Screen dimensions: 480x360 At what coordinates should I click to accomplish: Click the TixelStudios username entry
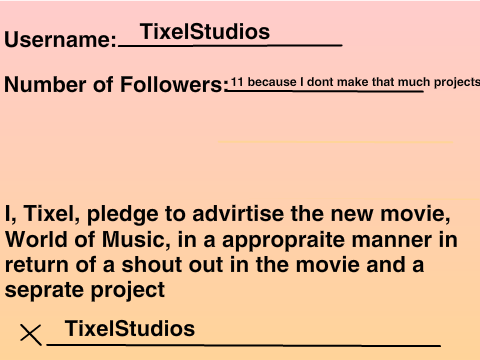[205, 32]
